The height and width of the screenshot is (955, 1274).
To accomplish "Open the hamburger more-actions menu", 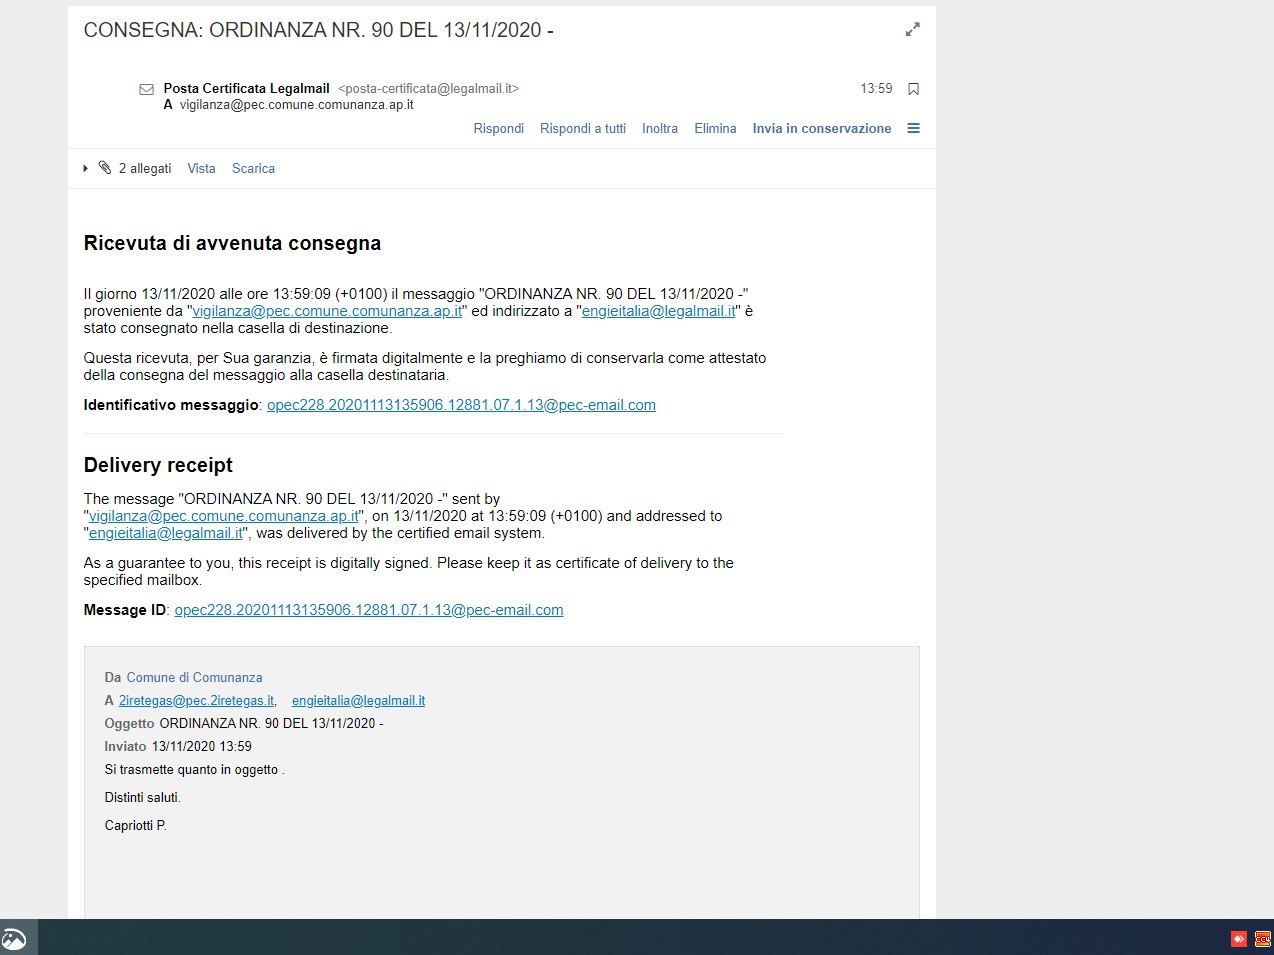I will 913,128.
